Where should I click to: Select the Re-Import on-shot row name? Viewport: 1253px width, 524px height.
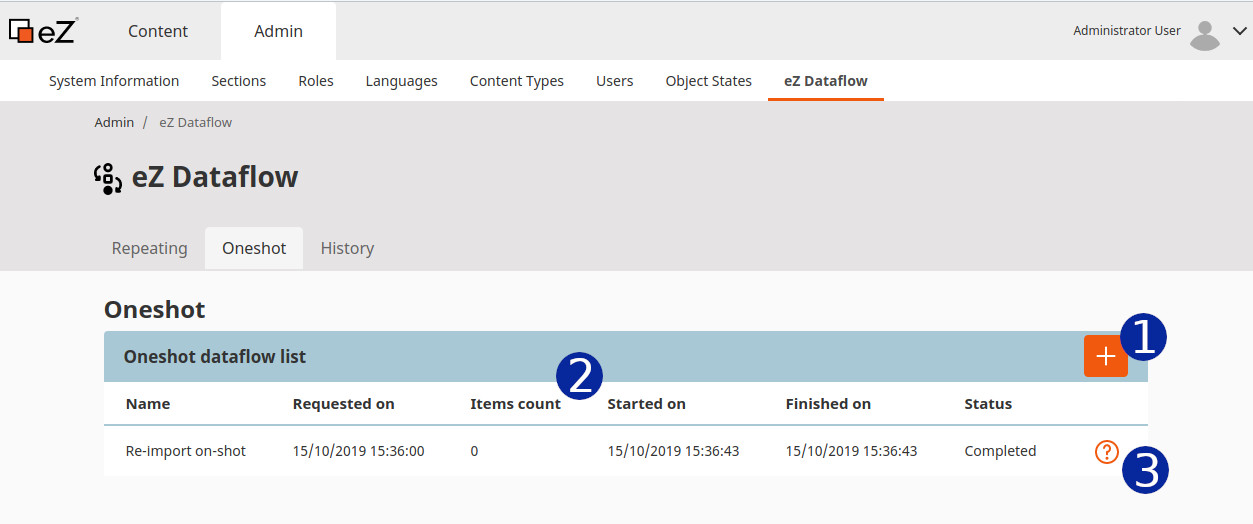[186, 451]
